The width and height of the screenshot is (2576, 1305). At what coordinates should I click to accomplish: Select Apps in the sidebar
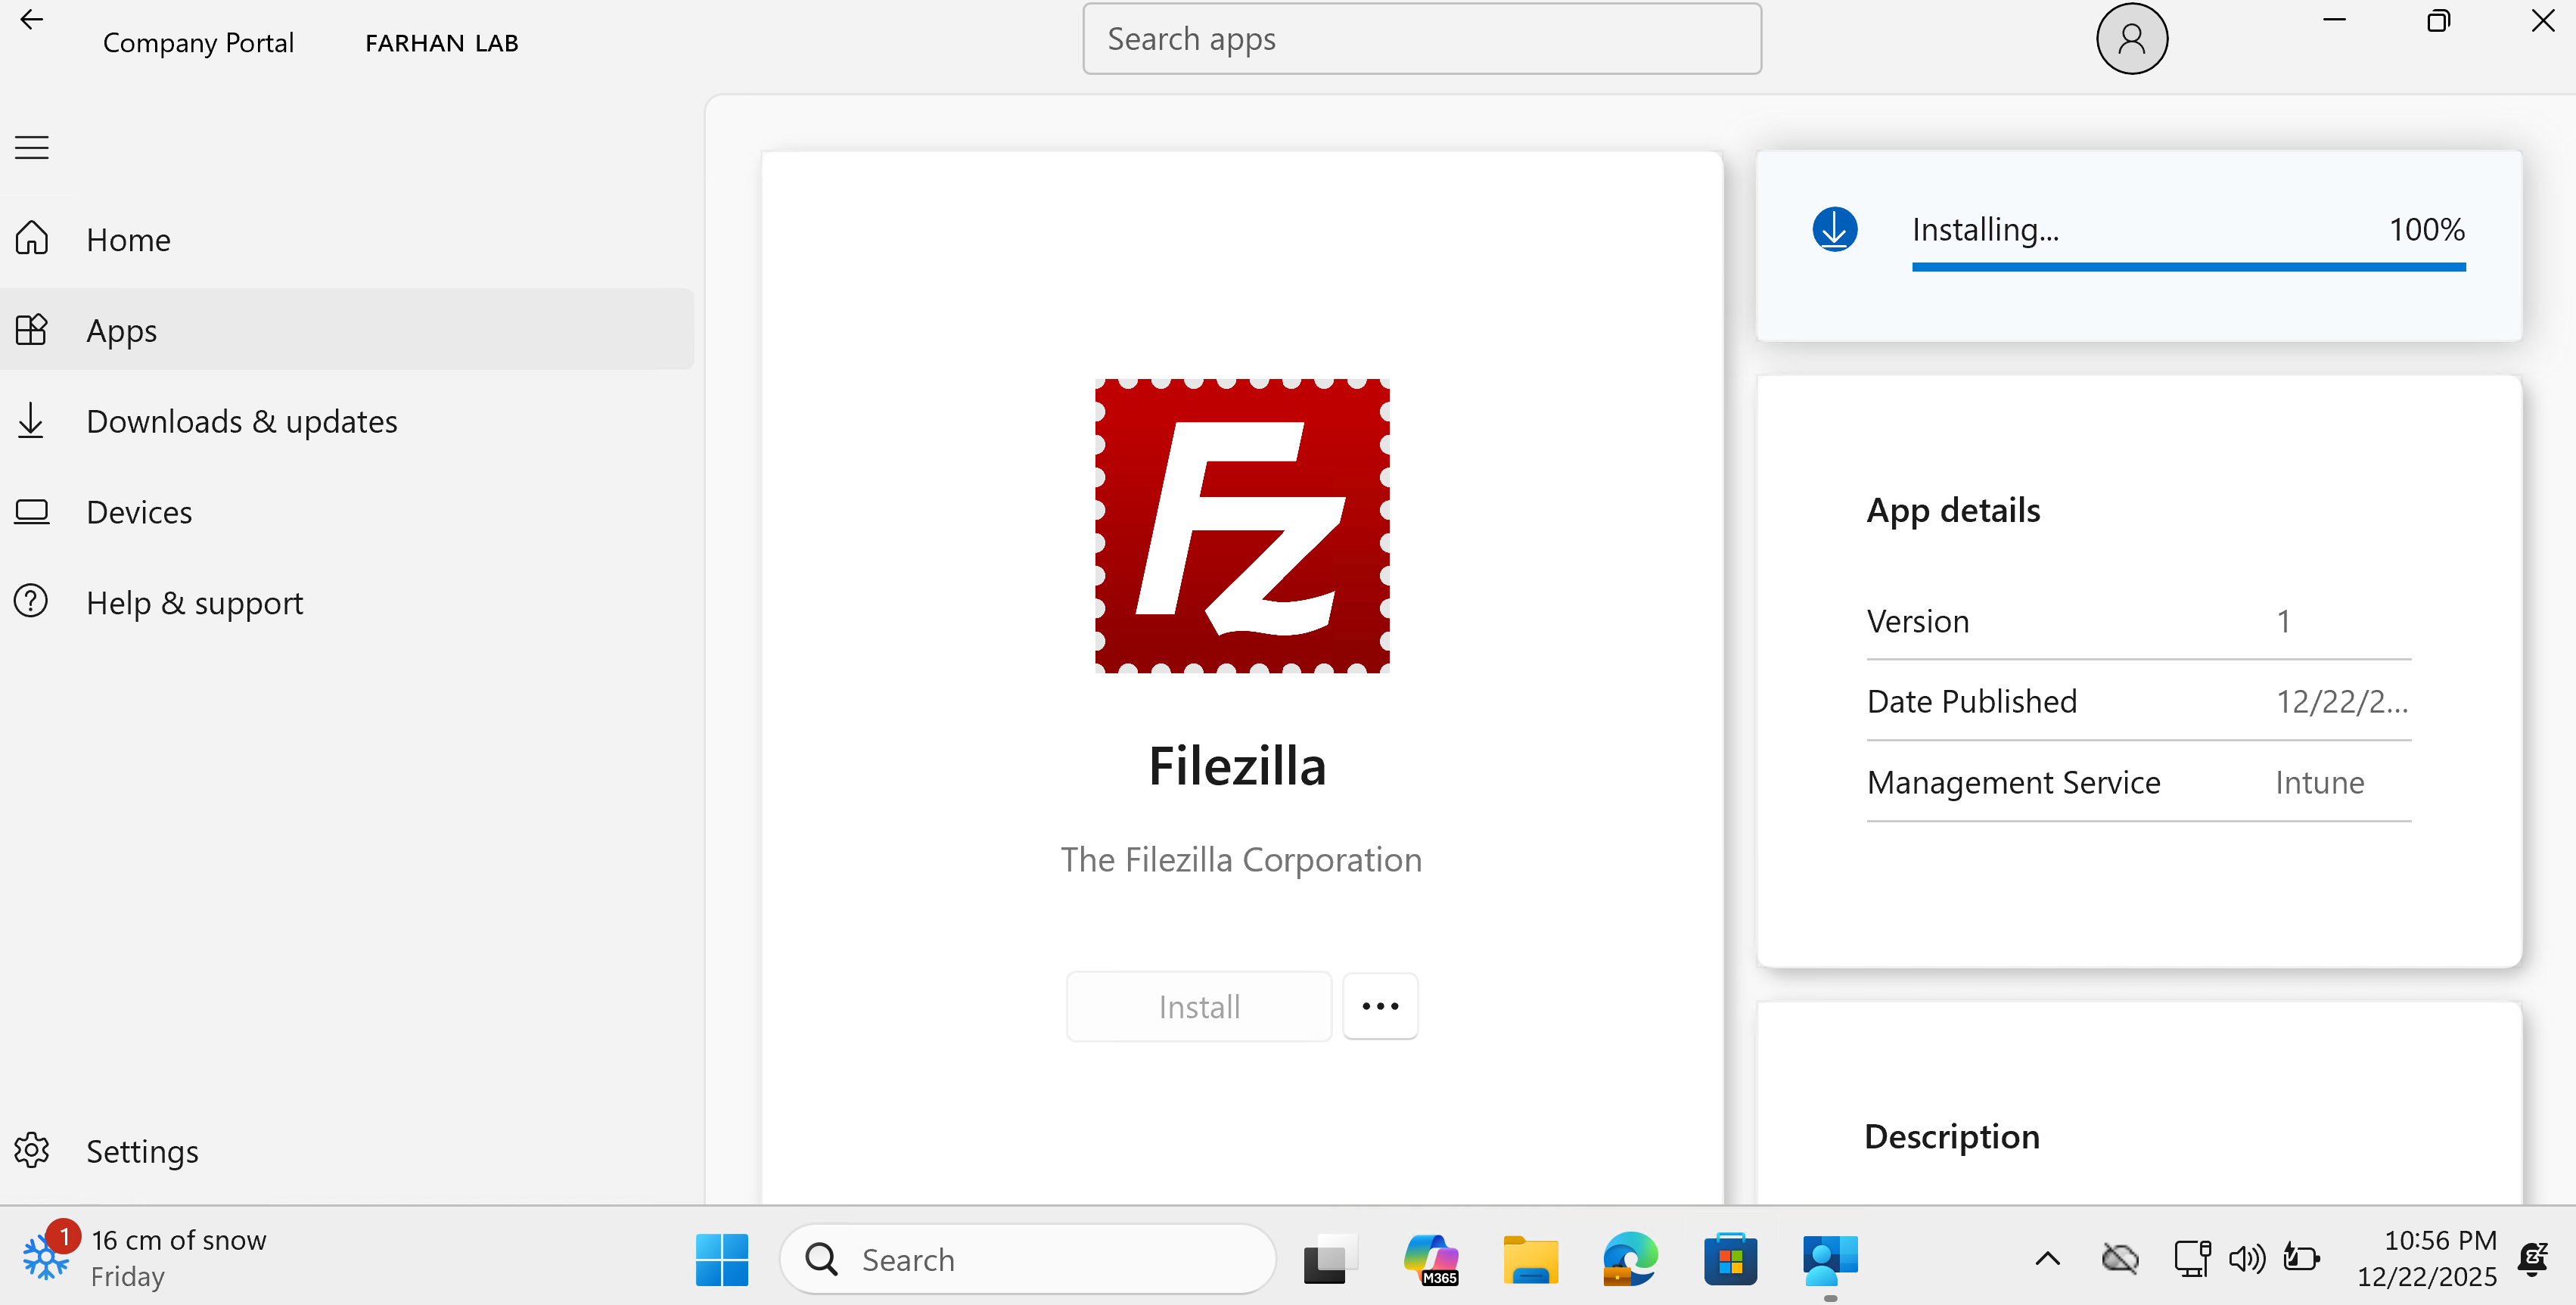(x=121, y=330)
